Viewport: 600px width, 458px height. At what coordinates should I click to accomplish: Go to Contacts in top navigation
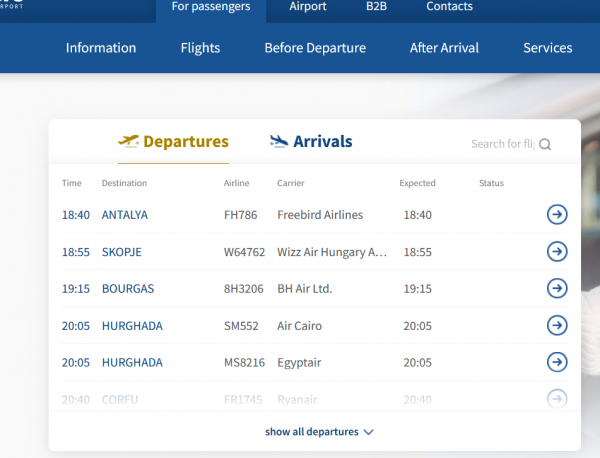449,7
